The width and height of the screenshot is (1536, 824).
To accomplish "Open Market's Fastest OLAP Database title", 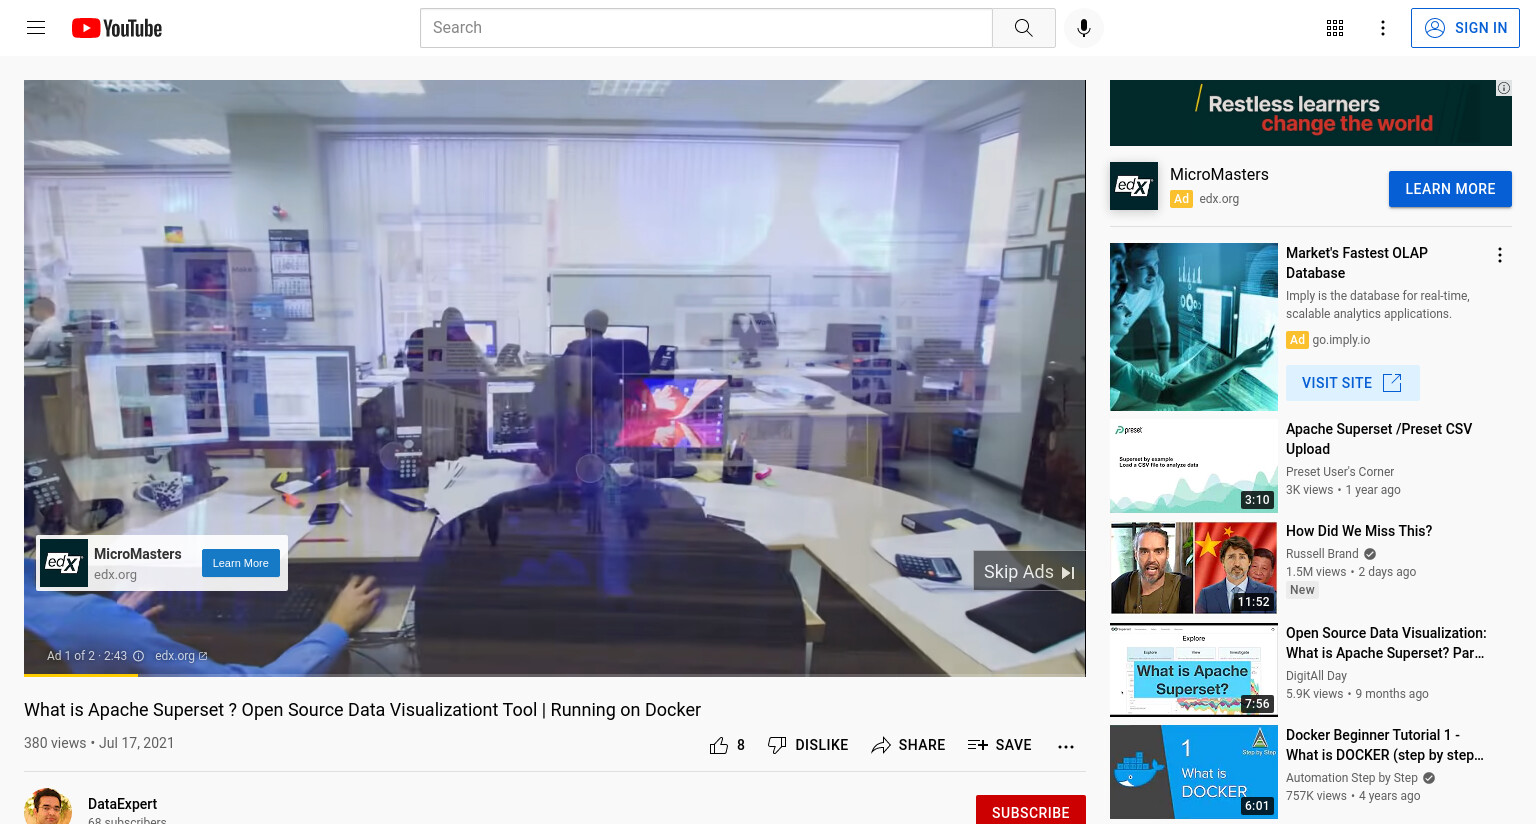I will pos(1357,263).
